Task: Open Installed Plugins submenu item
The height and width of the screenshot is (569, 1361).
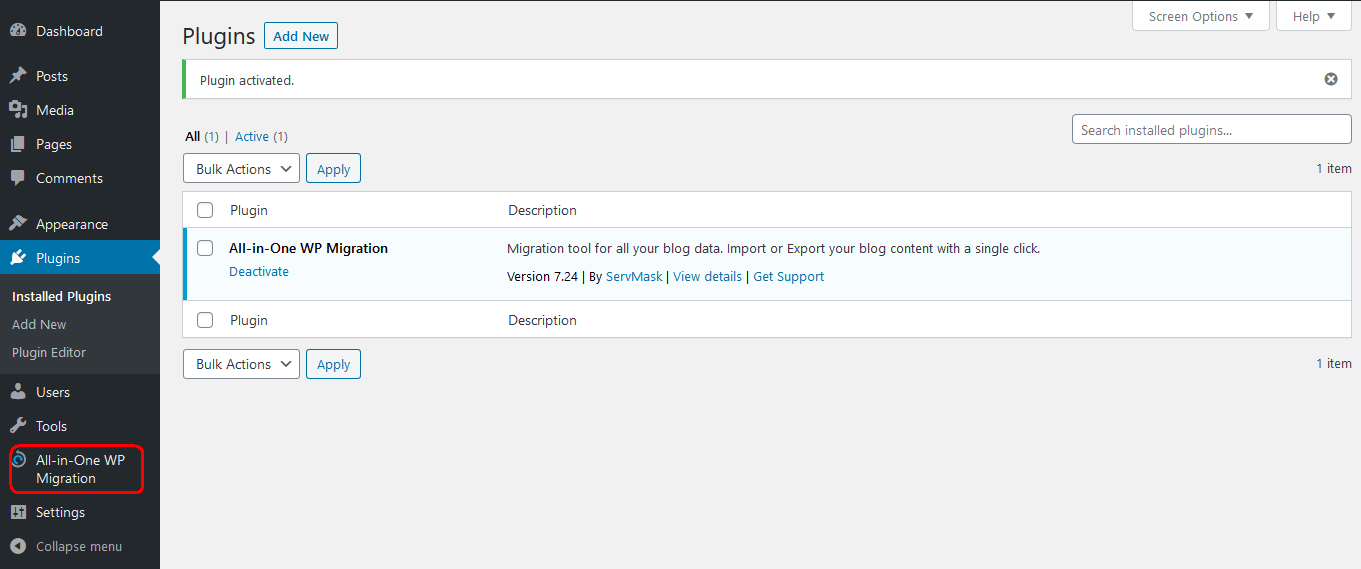Action: coord(61,296)
